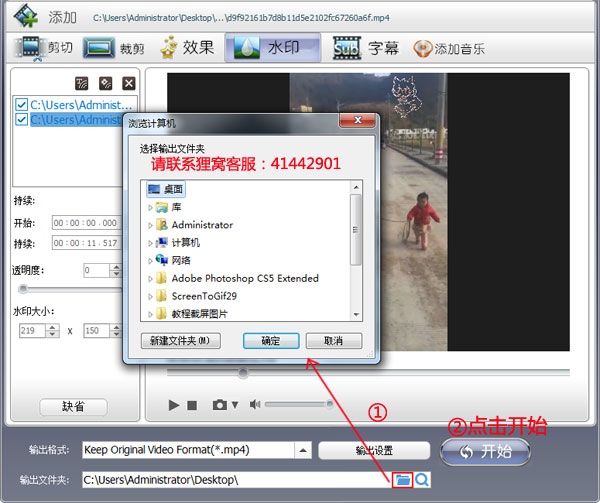
Task: Click the Add file icon
Action: 25,16
